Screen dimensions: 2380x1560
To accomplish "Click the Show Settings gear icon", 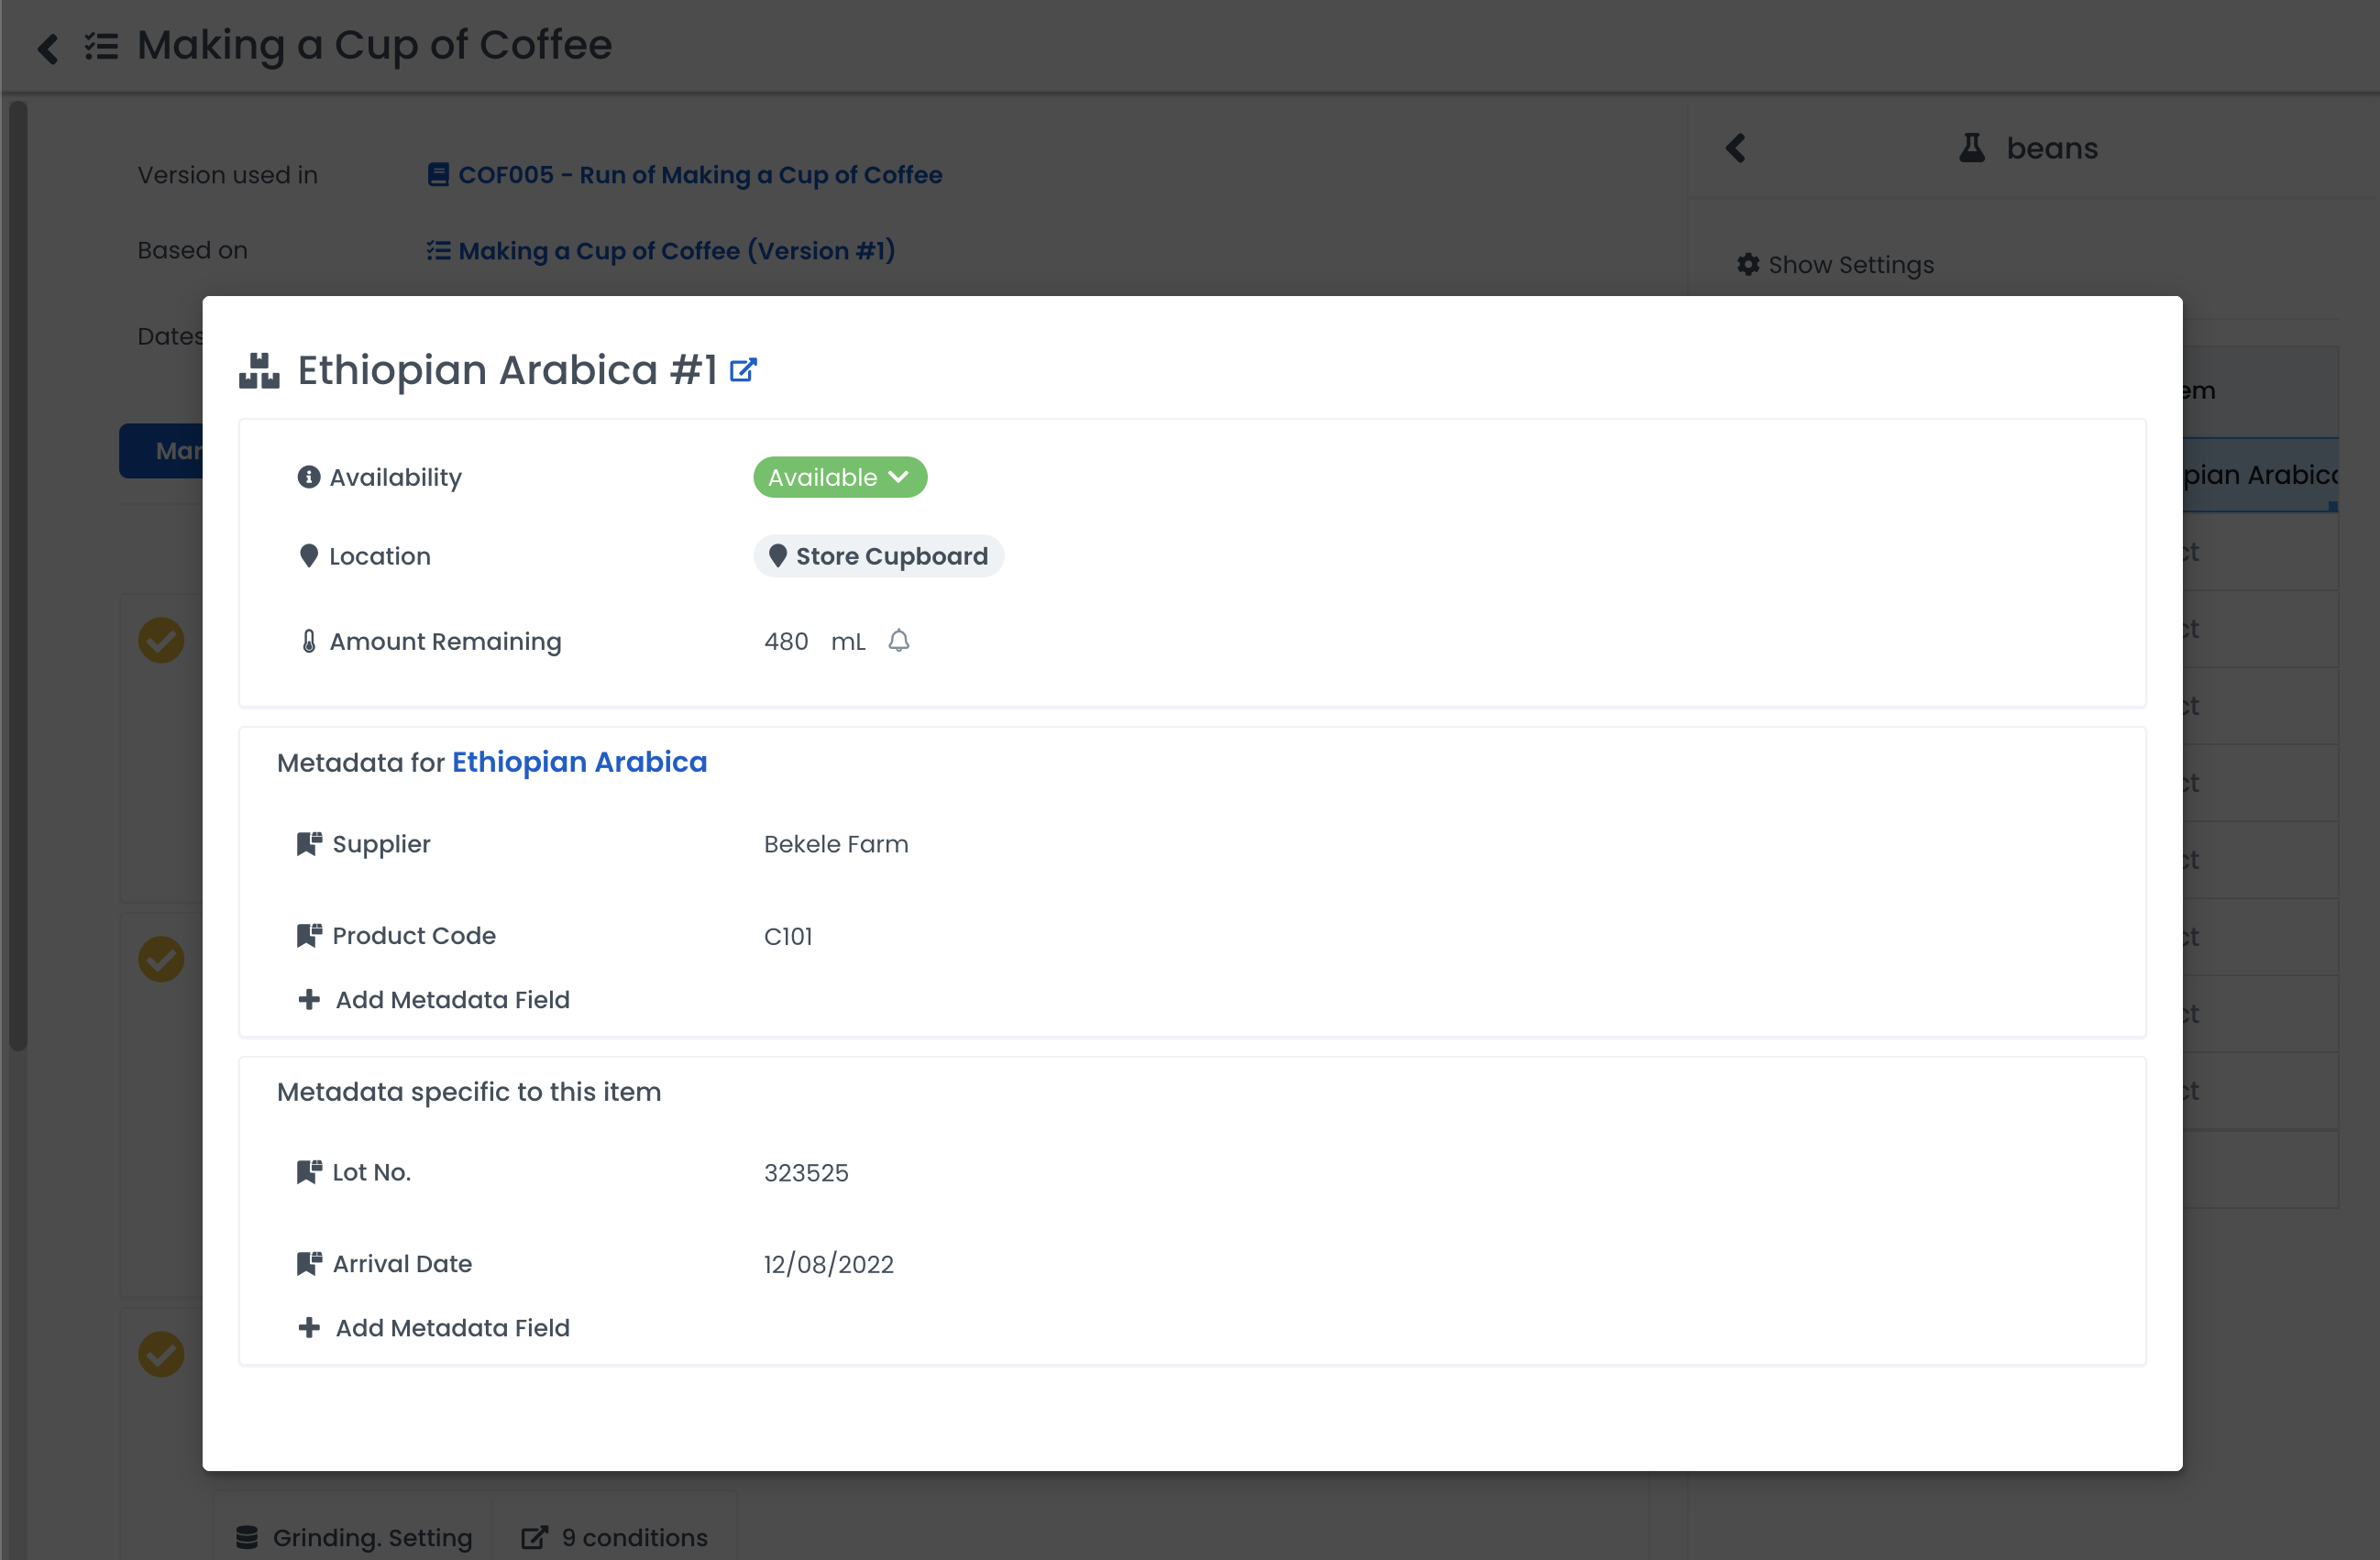I will [1747, 264].
